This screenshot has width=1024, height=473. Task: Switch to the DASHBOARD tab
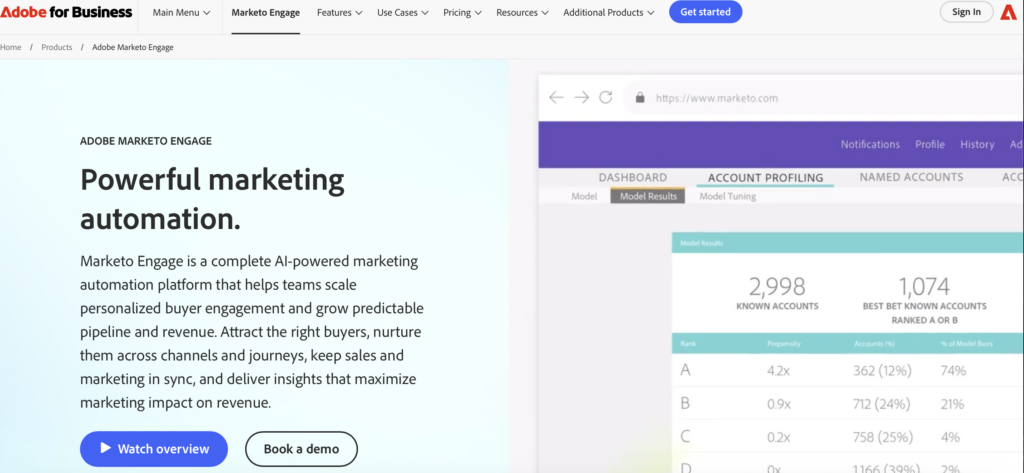coord(633,177)
